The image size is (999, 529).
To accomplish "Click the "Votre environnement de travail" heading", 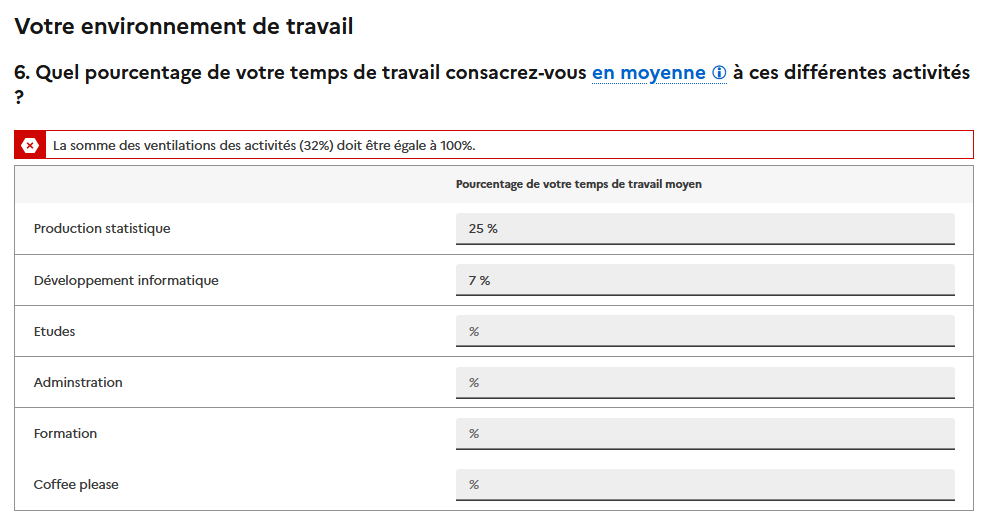I will 184,27.
